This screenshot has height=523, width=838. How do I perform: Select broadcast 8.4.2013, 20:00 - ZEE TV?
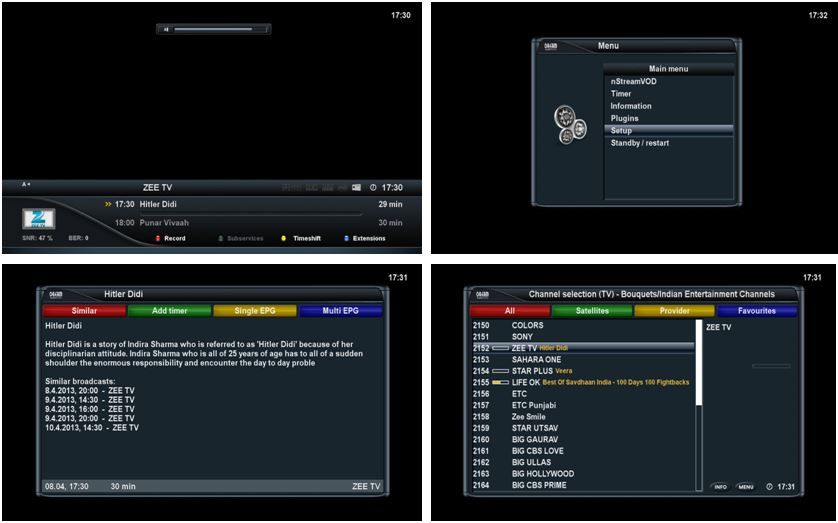[x=90, y=391]
